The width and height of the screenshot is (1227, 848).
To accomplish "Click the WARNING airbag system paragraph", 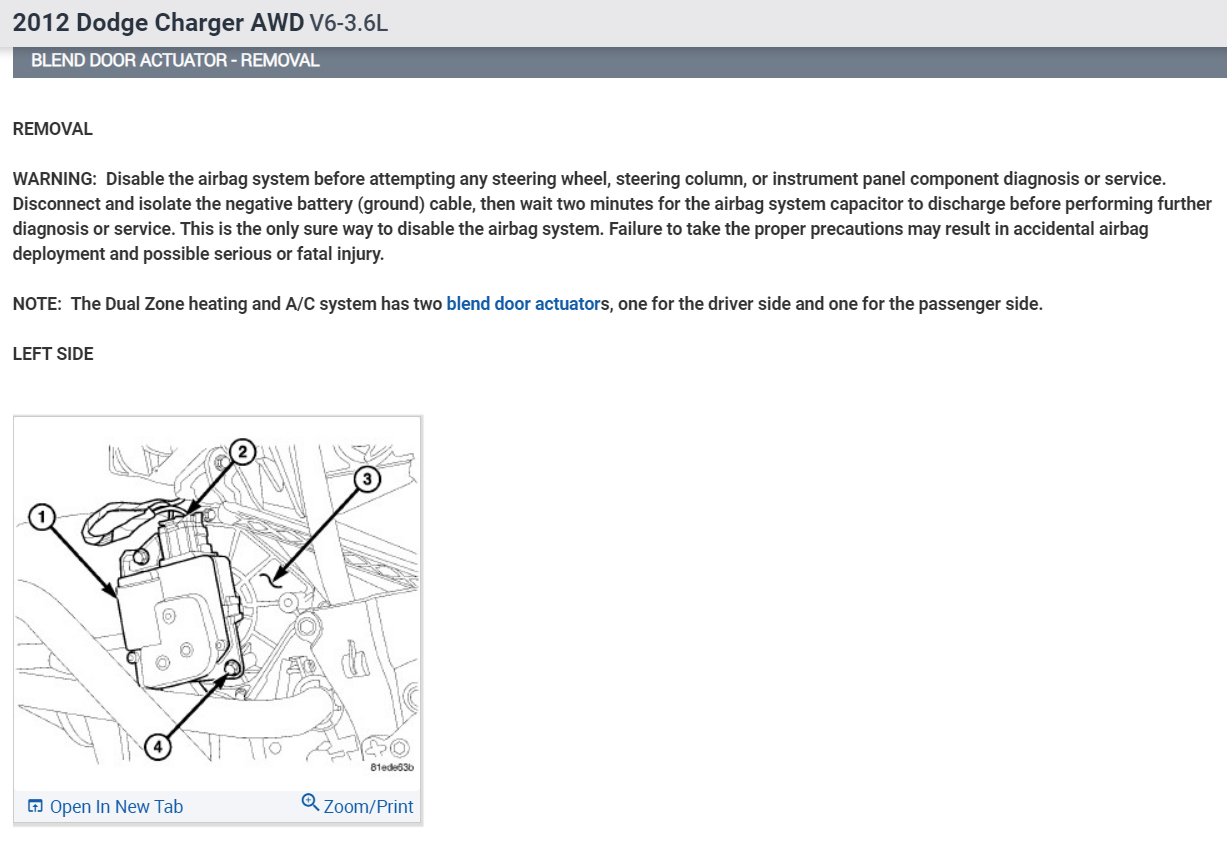I will tap(612, 216).
